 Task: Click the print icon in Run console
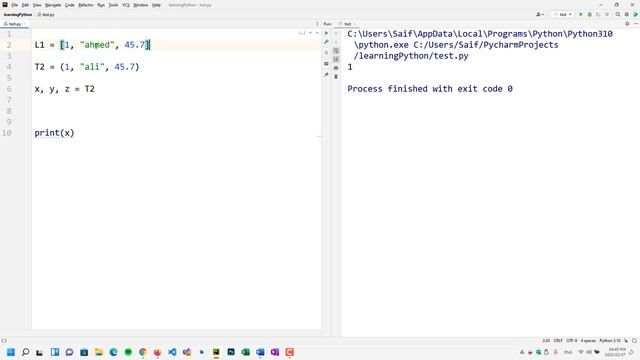[336, 68]
